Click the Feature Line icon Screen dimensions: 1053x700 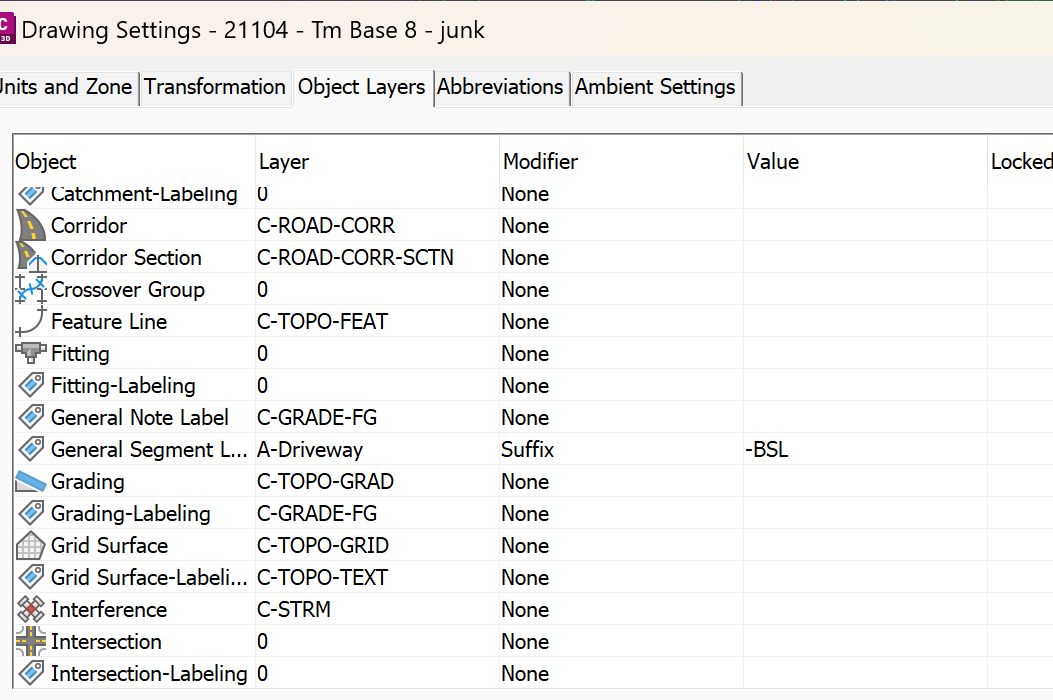click(28, 322)
